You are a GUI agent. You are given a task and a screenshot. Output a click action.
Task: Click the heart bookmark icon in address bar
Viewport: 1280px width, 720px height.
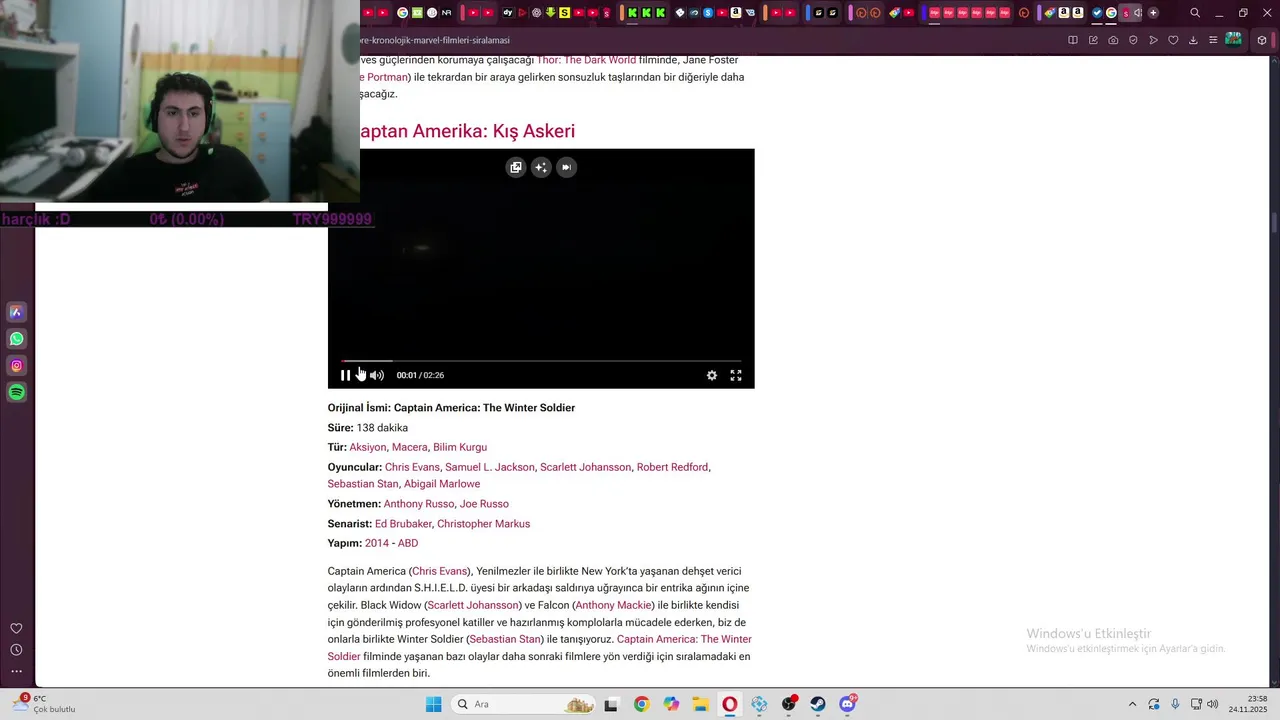[1173, 40]
